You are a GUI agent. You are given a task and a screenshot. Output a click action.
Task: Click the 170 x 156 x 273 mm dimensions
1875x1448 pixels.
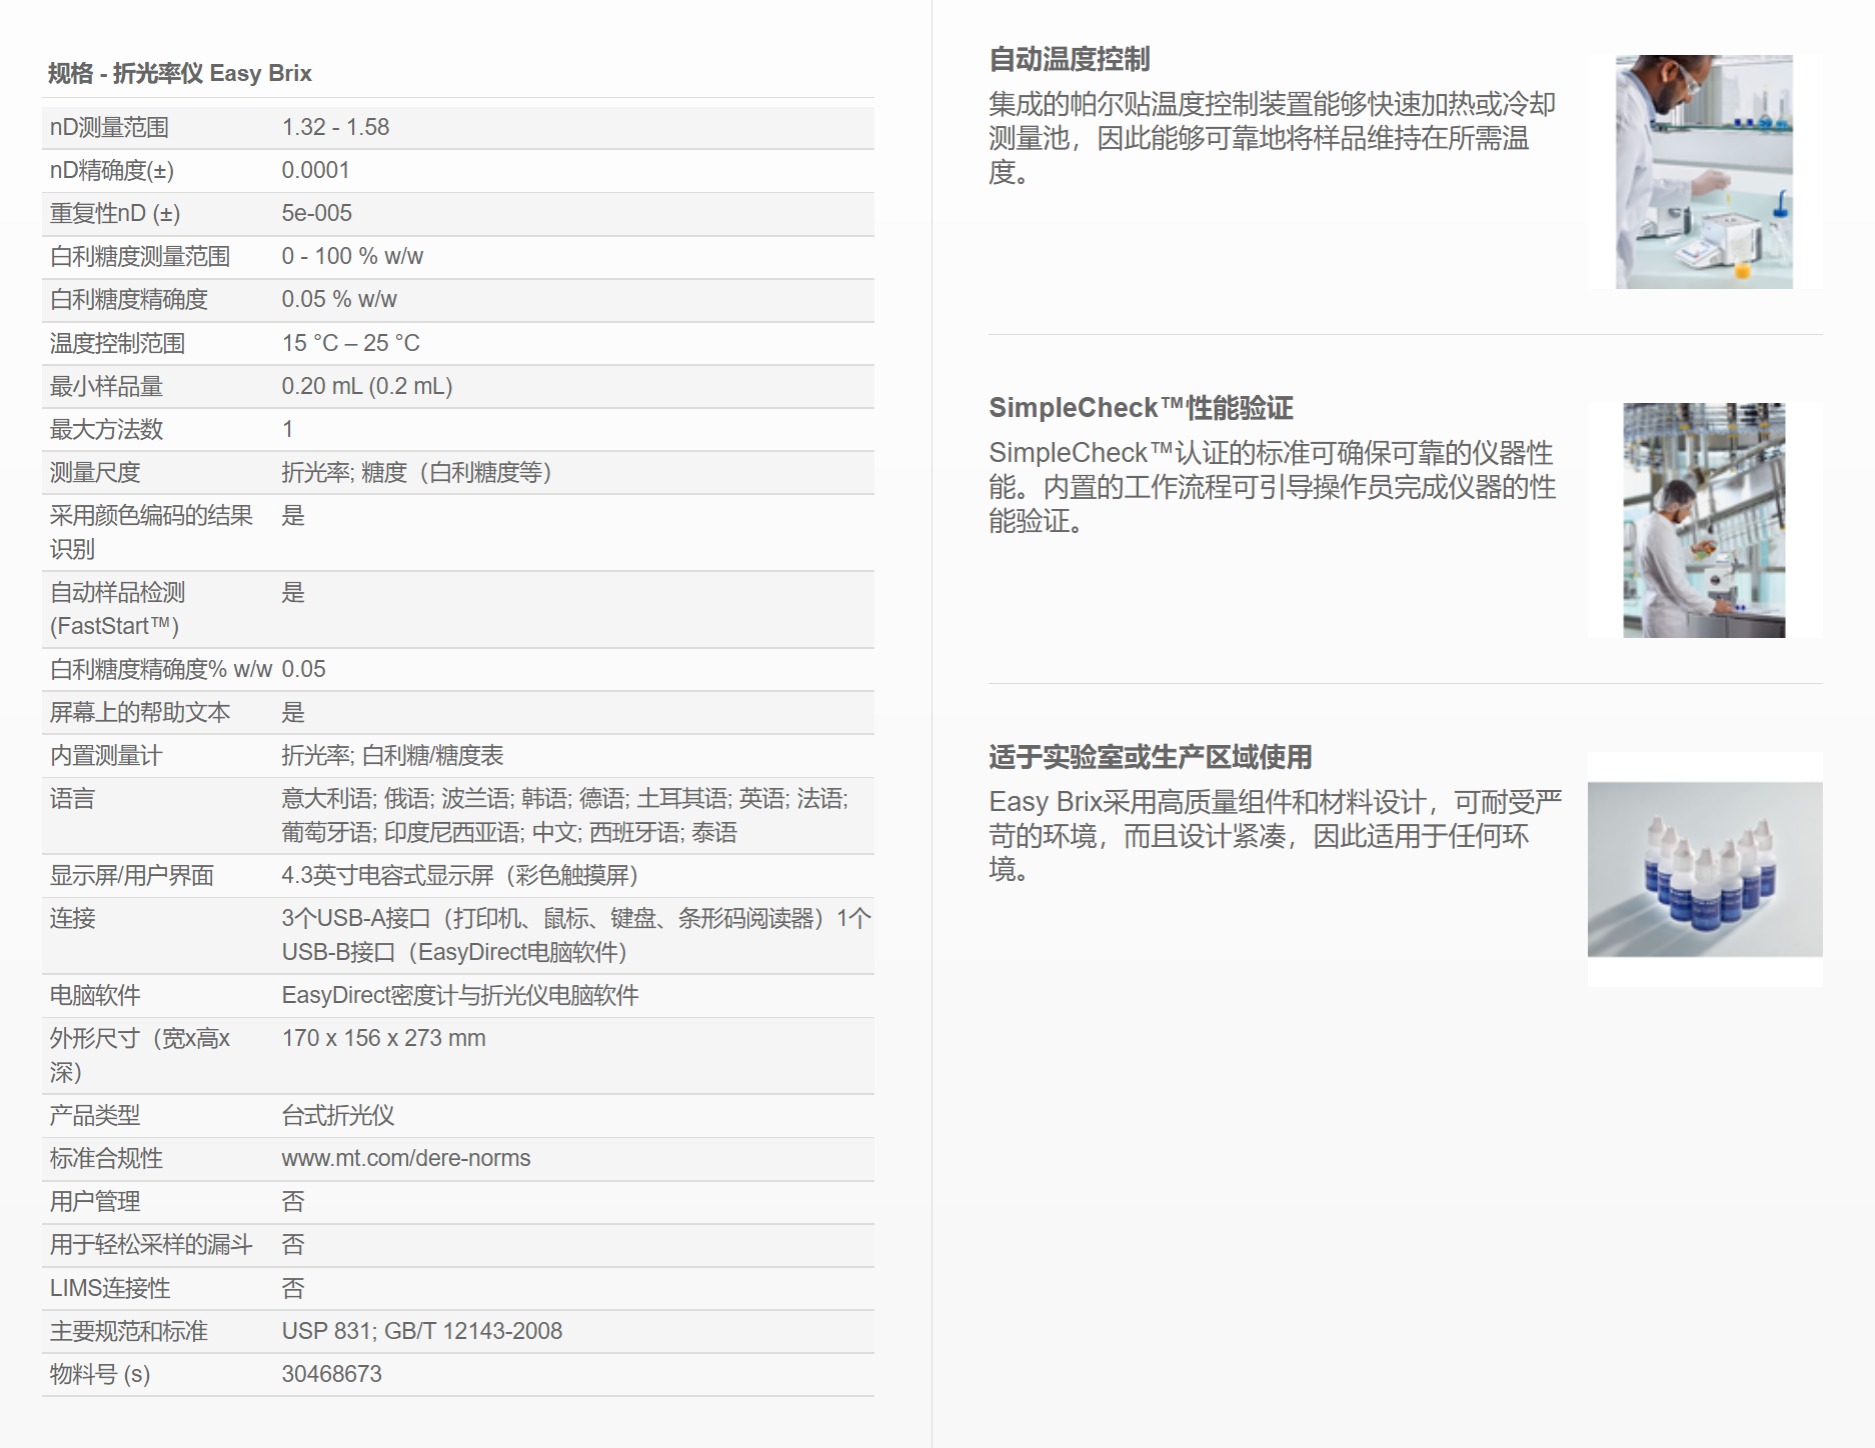pos(383,1038)
